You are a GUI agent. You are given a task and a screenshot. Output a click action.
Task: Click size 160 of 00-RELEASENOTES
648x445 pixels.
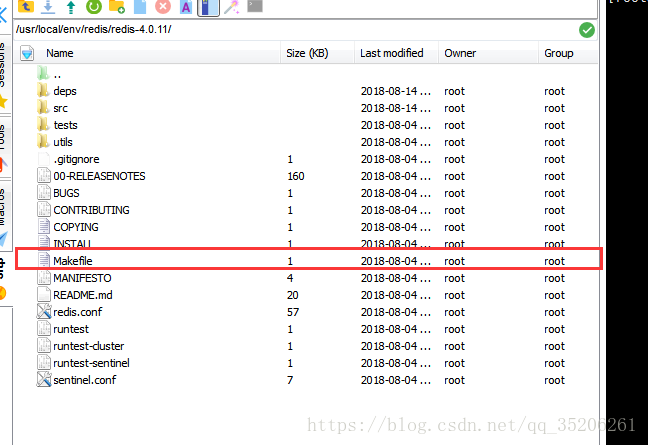pos(296,176)
